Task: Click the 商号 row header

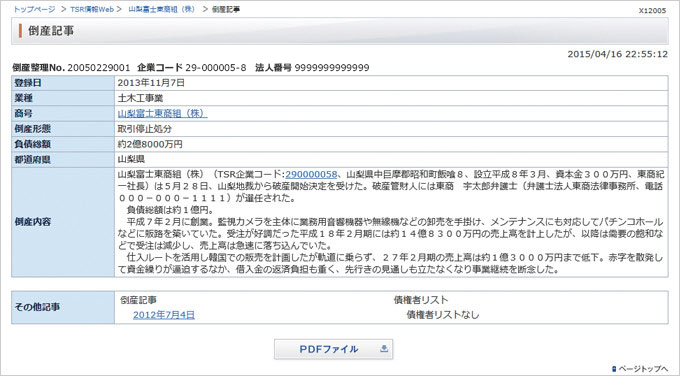Action: pos(63,114)
